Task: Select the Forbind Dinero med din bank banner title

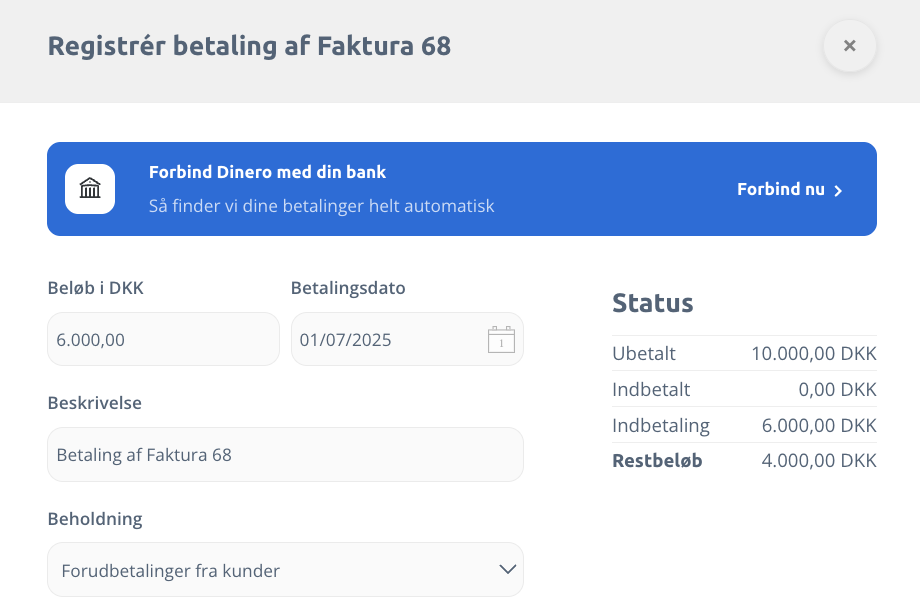Action: click(x=267, y=172)
